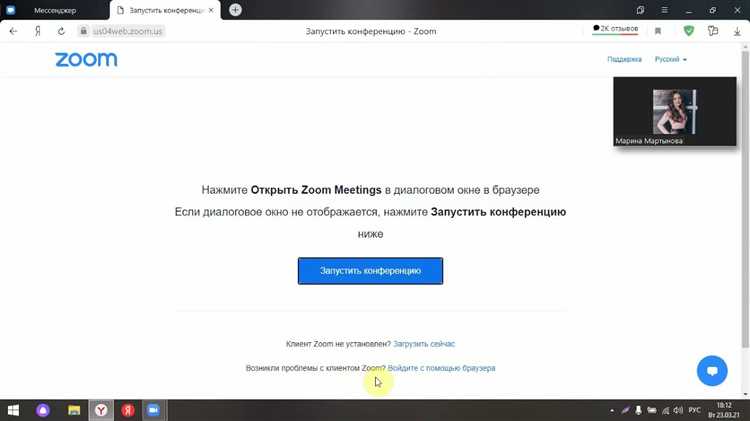Image resolution: width=750 pixels, height=421 pixels.
Task: Click the microphone tray icon
Action: 638,410
